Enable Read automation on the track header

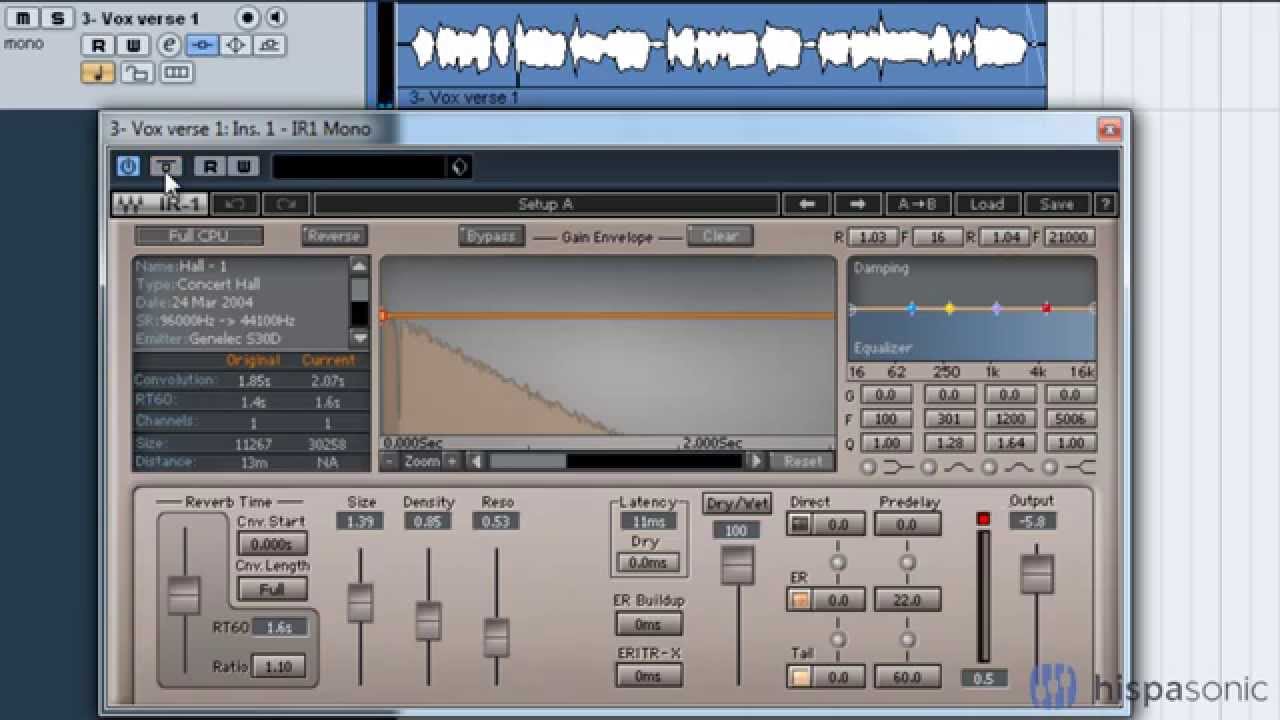98,45
